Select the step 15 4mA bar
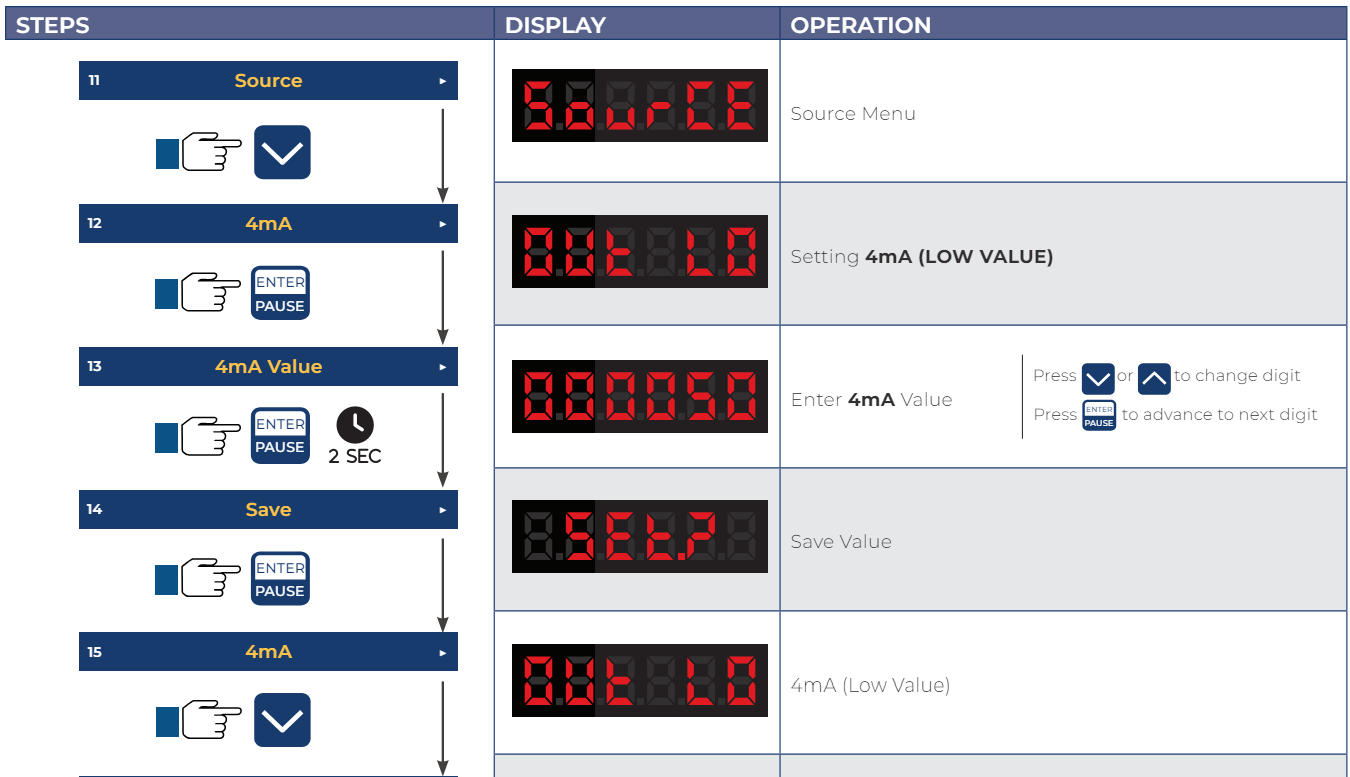 (x=268, y=651)
